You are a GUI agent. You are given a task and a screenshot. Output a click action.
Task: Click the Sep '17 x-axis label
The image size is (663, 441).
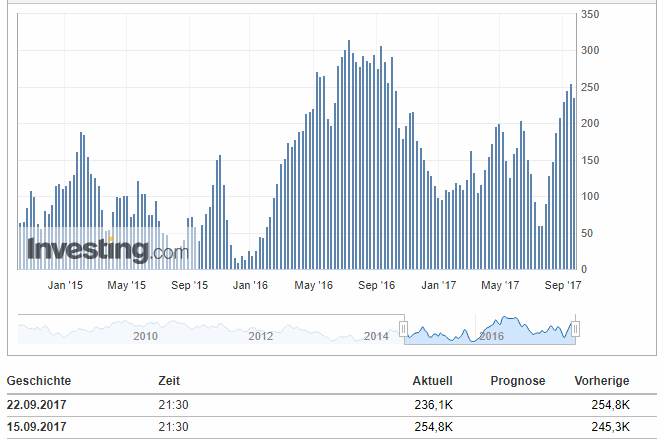(563, 286)
